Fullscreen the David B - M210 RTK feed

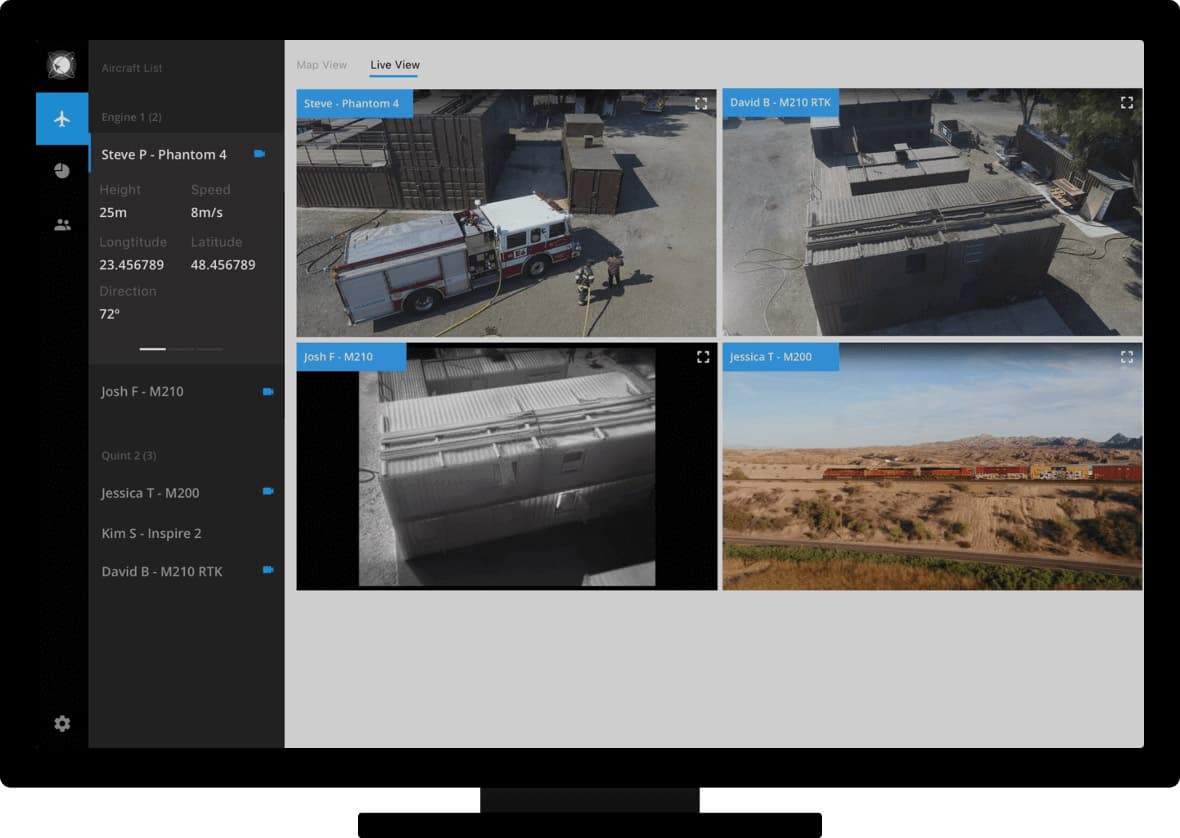[1127, 102]
